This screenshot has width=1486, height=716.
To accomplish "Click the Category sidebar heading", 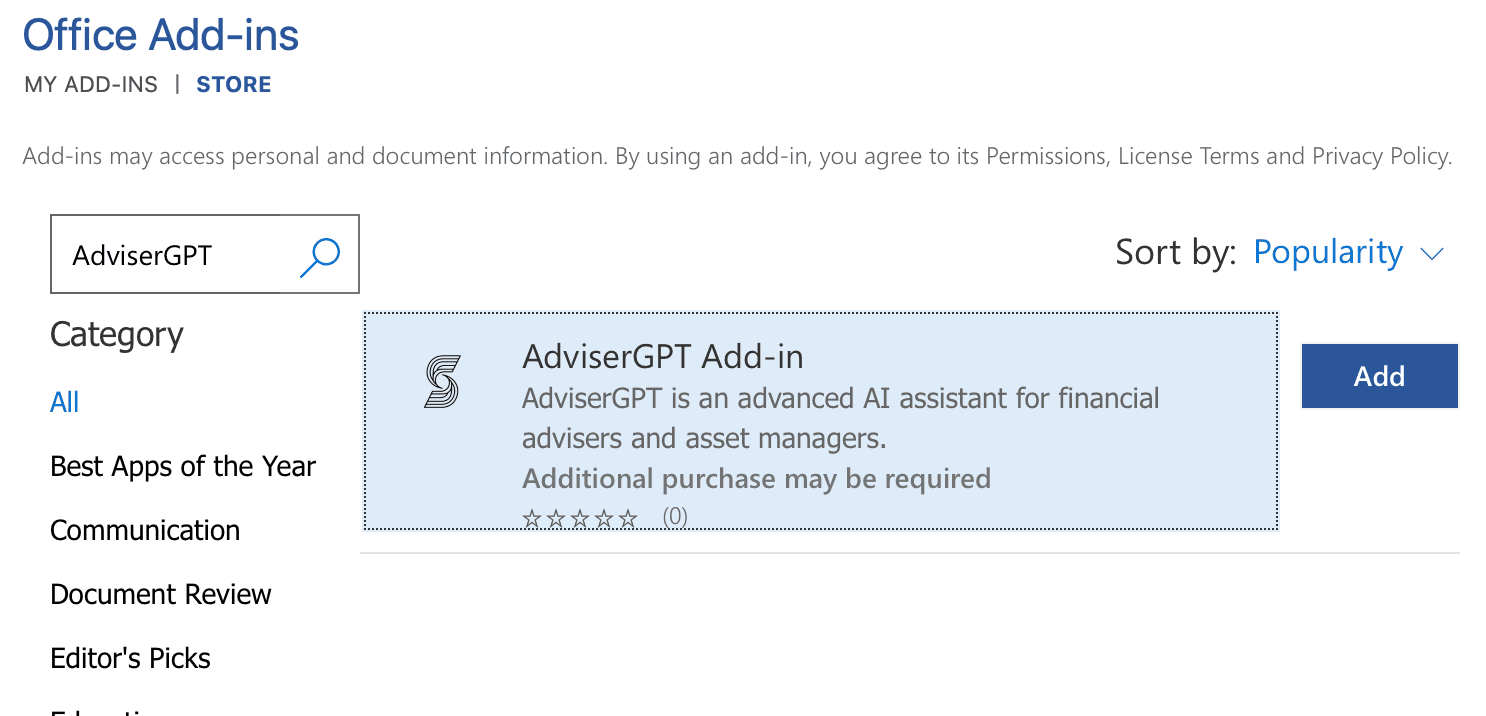I will point(117,336).
